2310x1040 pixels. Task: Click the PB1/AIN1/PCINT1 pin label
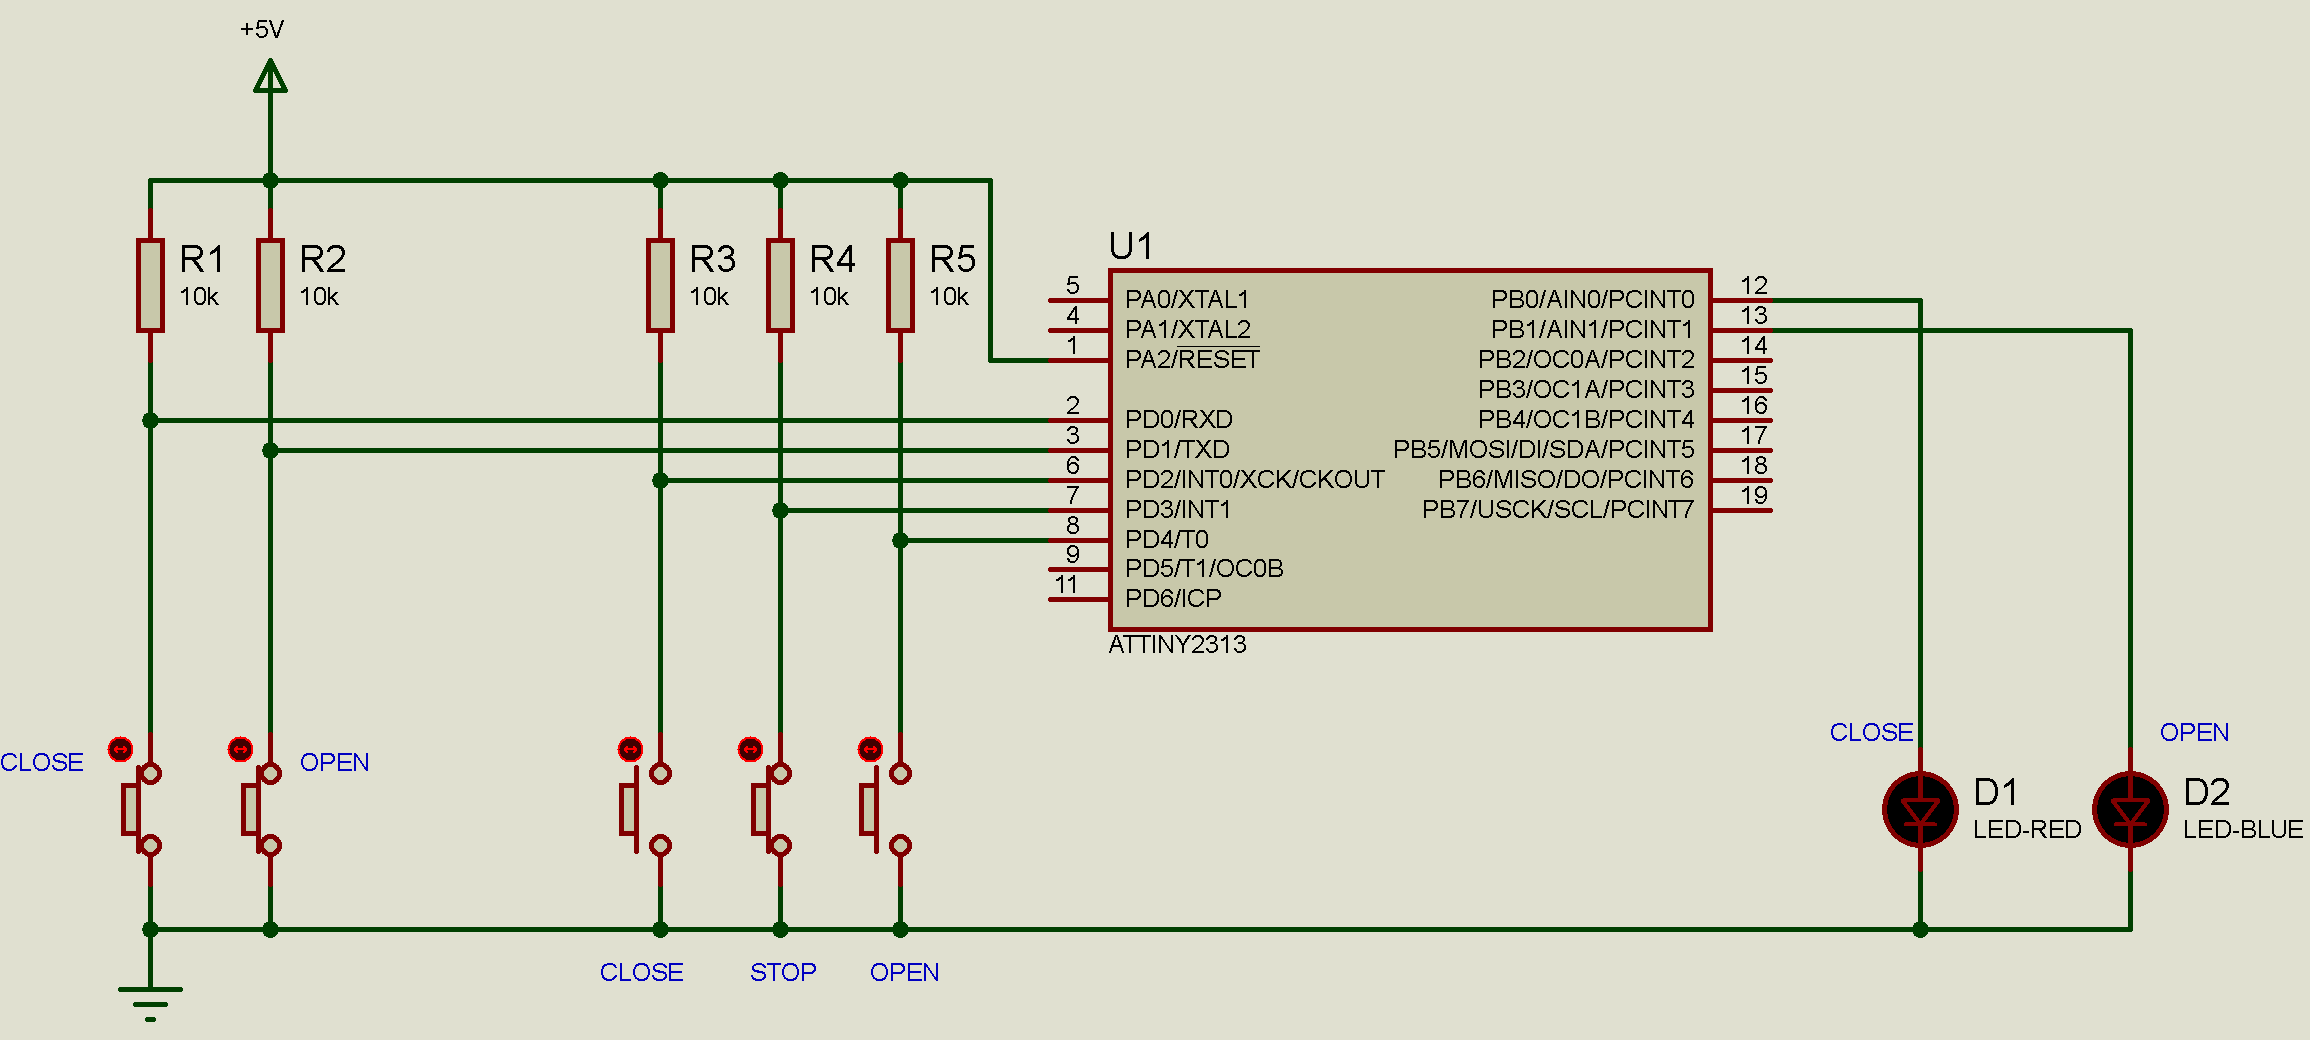coord(1593,329)
